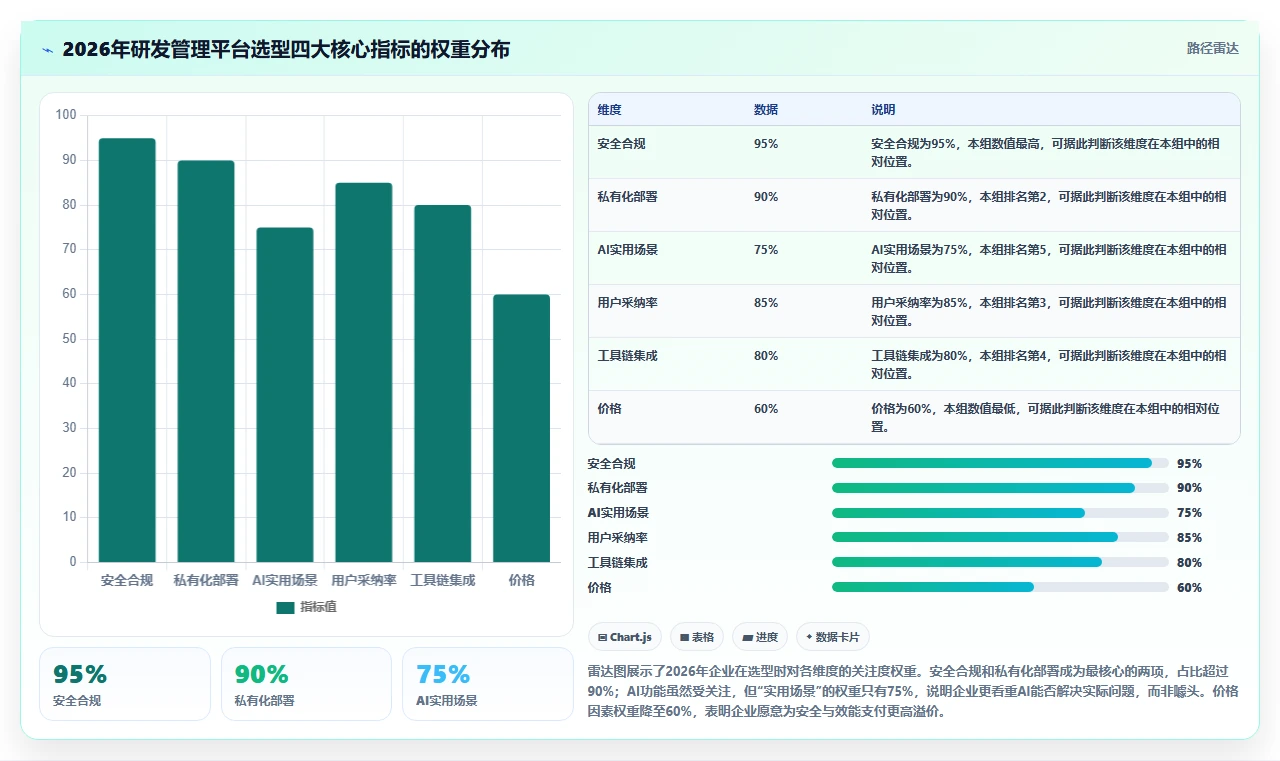This screenshot has width=1280, height=761.
Task: Click the 安全合规 x-axis label
Action: (x=127, y=580)
